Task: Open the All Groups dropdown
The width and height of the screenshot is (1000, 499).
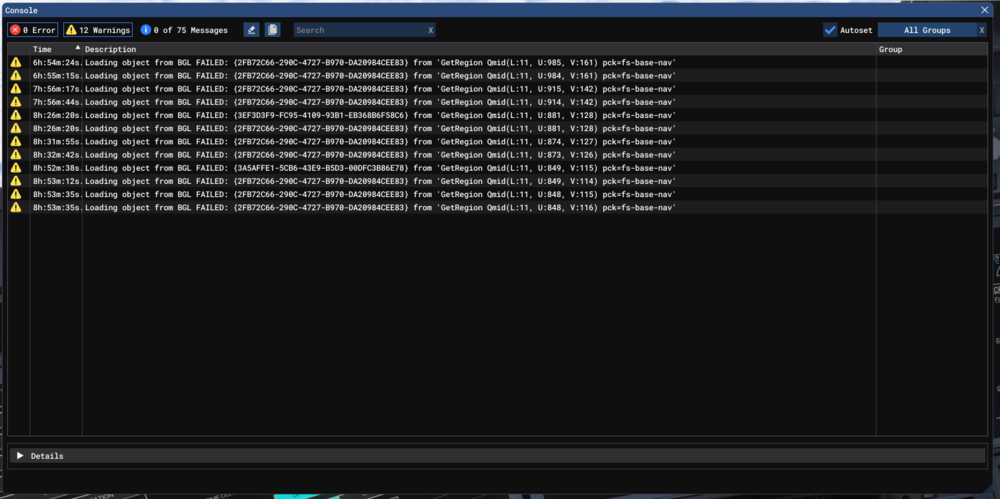Action: [x=926, y=30]
